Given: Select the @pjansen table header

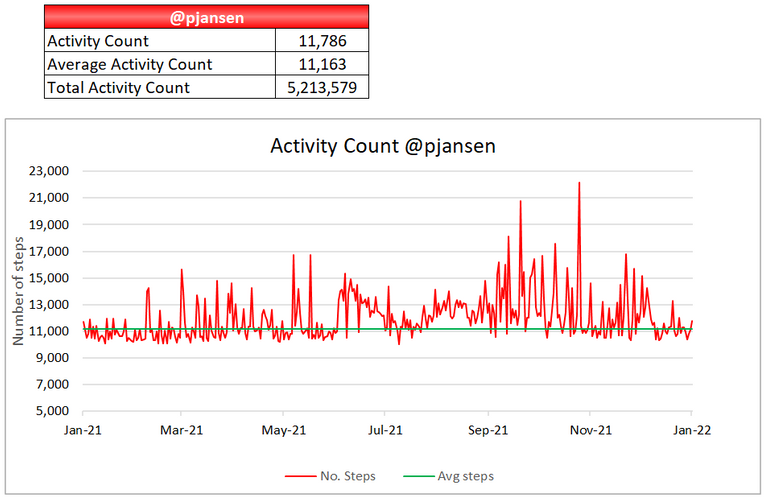Looking at the screenshot, I should 206,17.
